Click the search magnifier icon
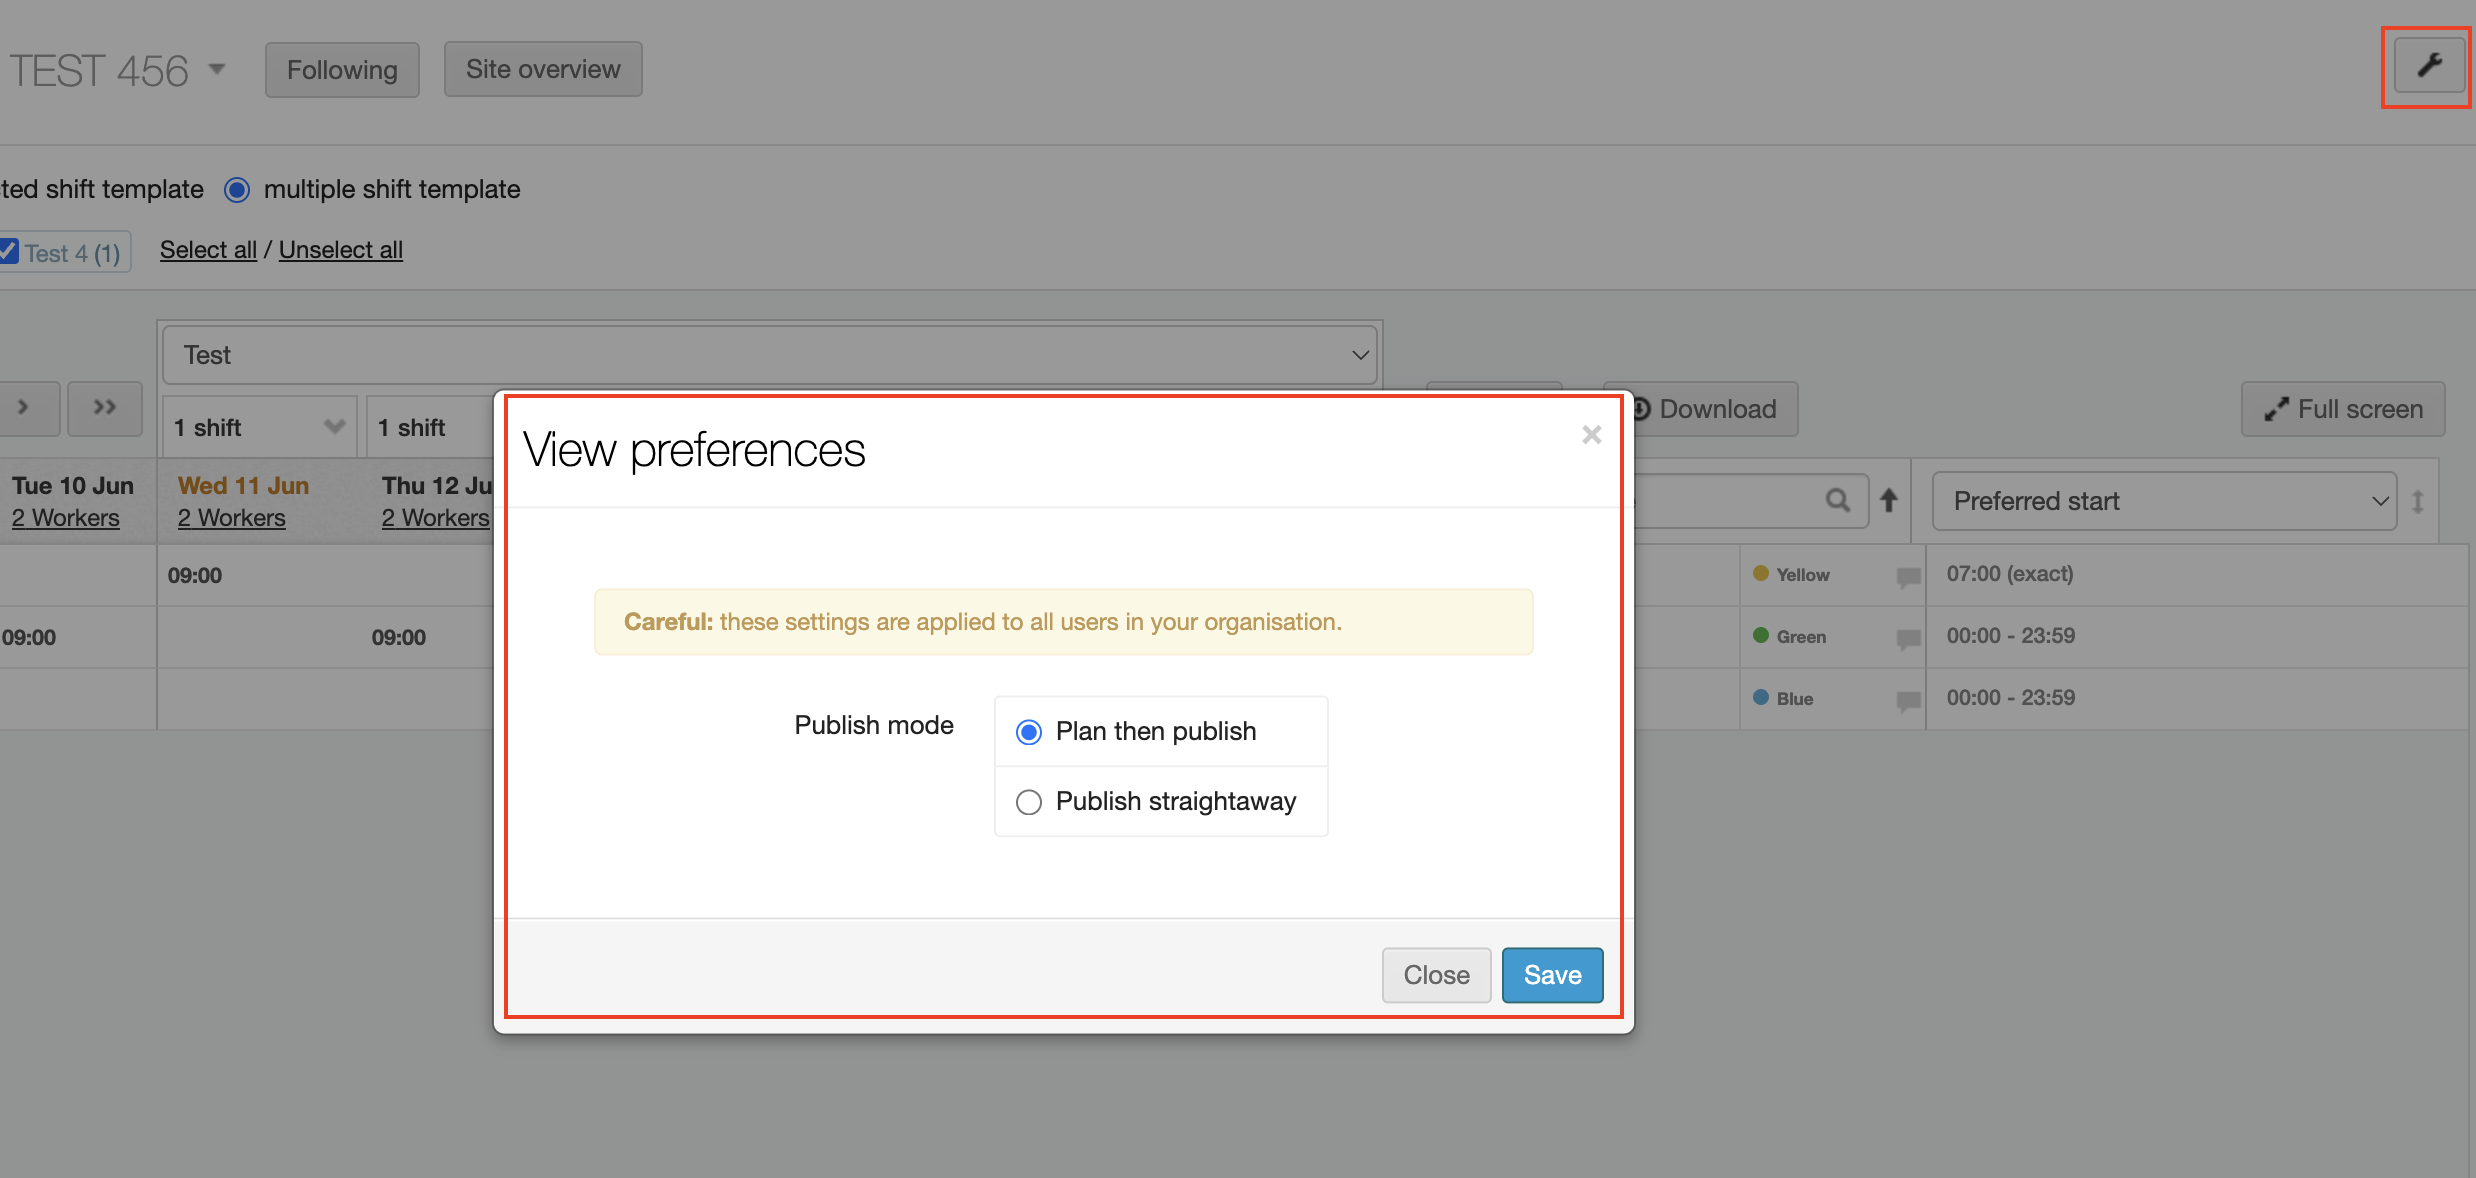The height and width of the screenshot is (1178, 2476). pyautogui.click(x=1837, y=500)
